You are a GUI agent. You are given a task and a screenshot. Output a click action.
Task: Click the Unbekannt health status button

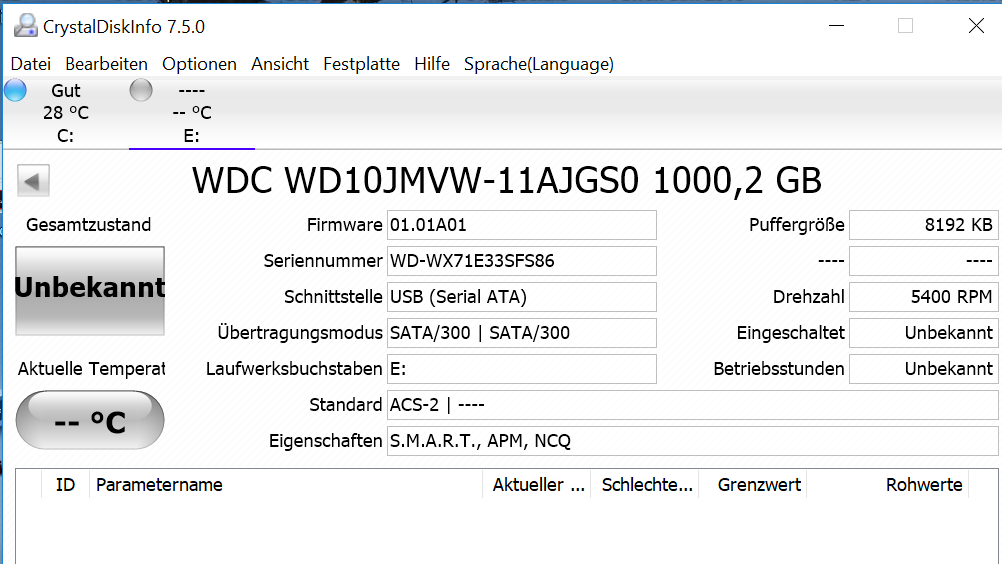pyautogui.click(x=90, y=291)
